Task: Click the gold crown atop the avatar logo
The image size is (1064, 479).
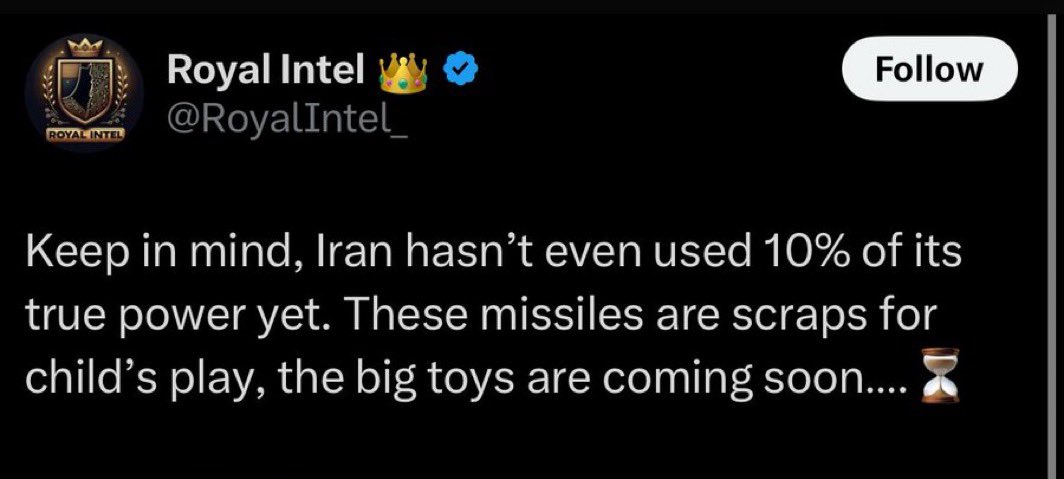Action: point(84,48)
